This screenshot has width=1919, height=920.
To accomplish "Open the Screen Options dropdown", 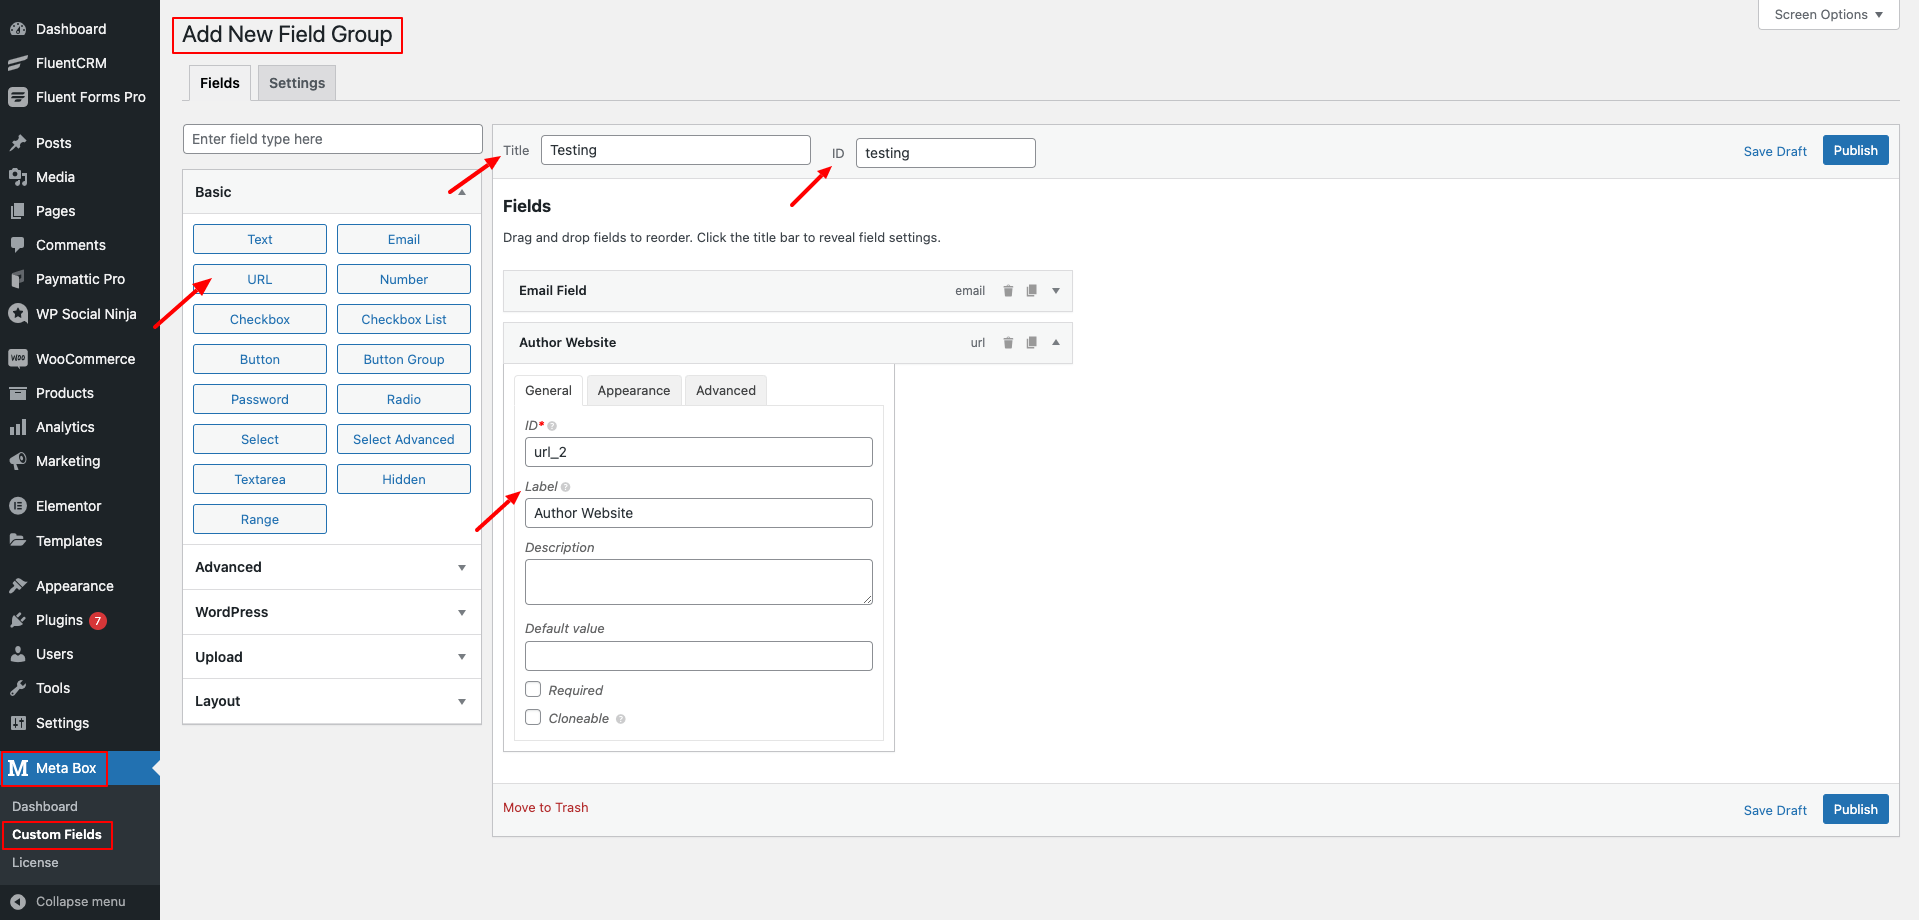I will pos(1827,15).
